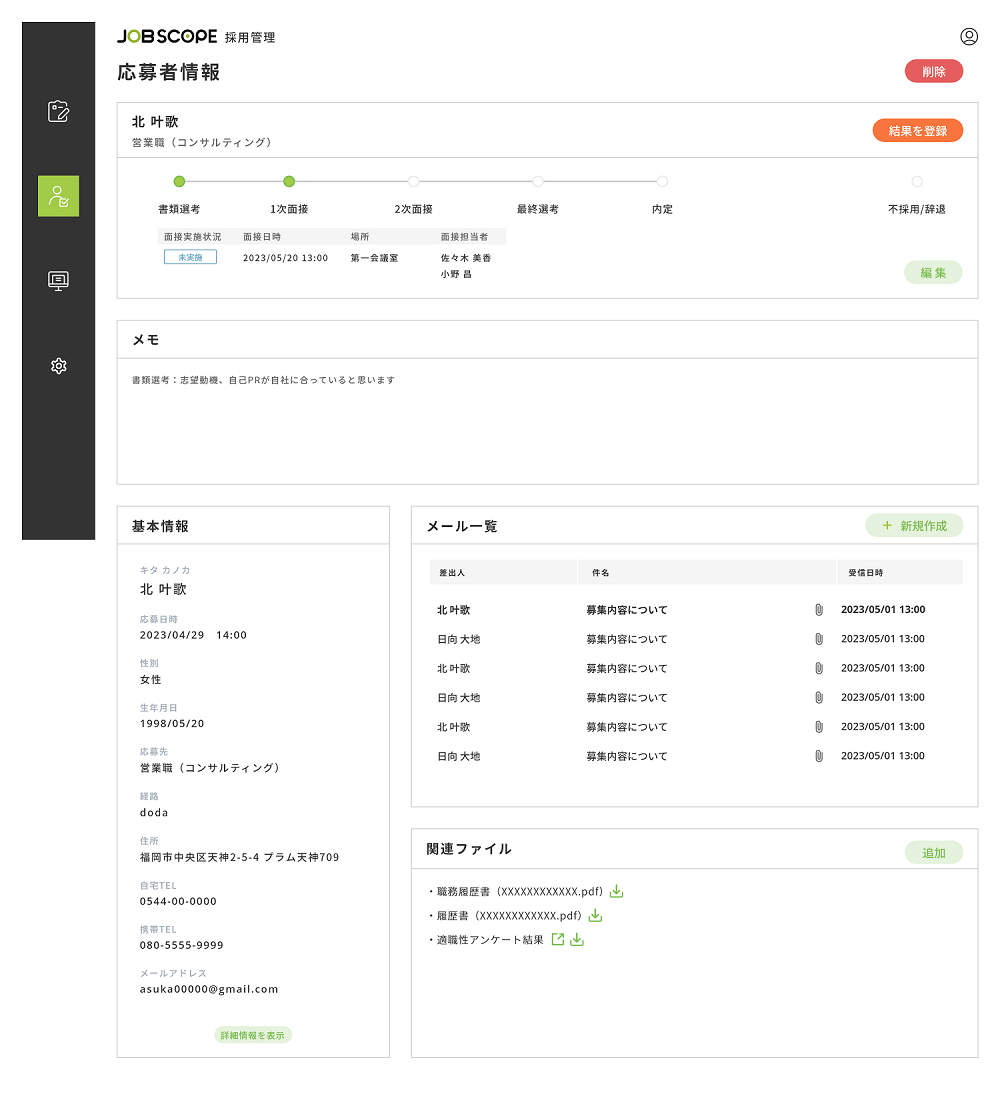Image resolution: width=1000 pixels, height=1098 pixels.
Task: Click the attachment clip in last mail row
Action: click(819, 756)
